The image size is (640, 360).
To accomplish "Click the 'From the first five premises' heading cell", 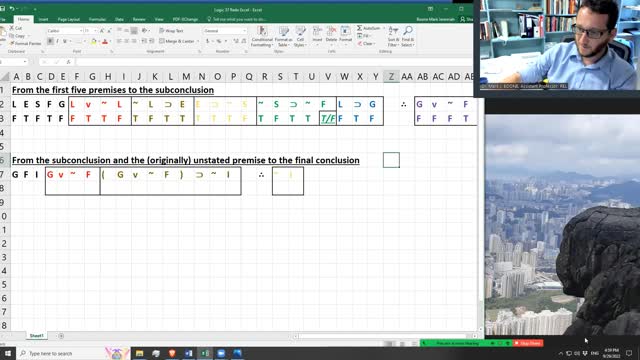I will (113, 90).
